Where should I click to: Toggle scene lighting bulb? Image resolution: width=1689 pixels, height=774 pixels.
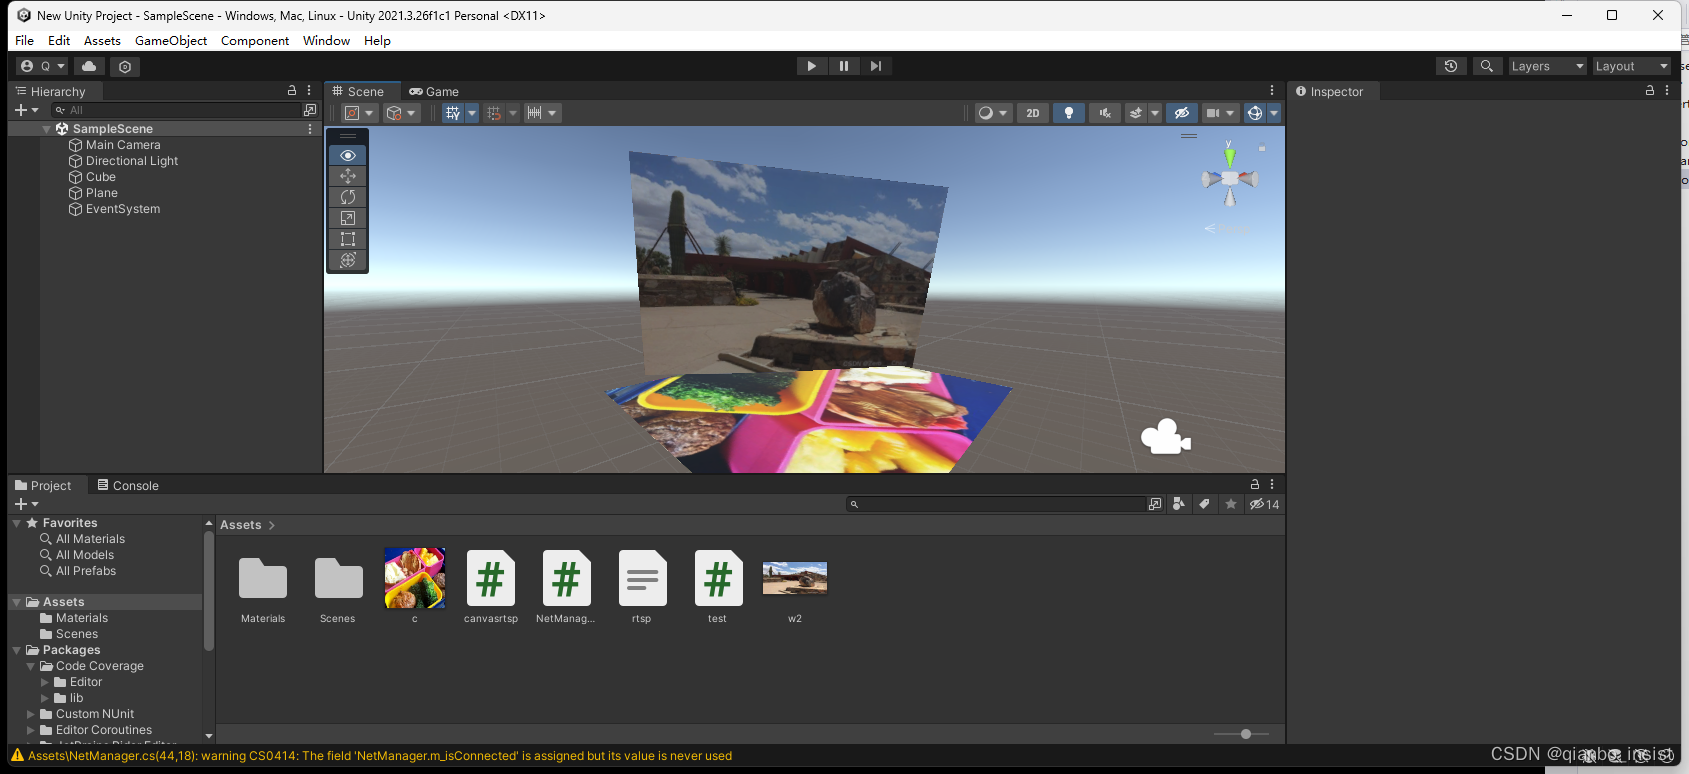click(1069, 113)
